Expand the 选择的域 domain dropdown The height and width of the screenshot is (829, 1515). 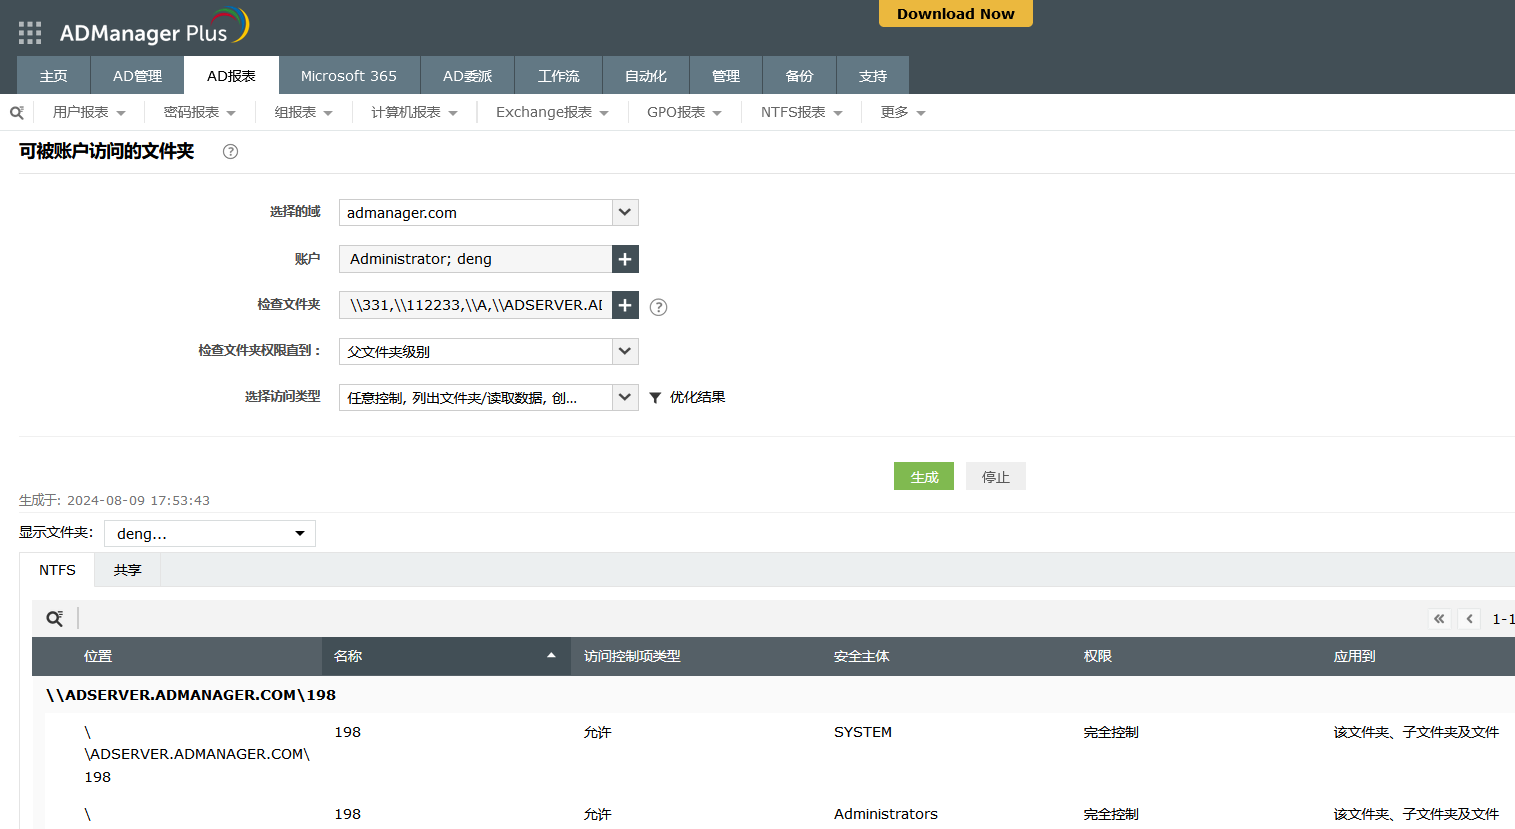point(624,212)
